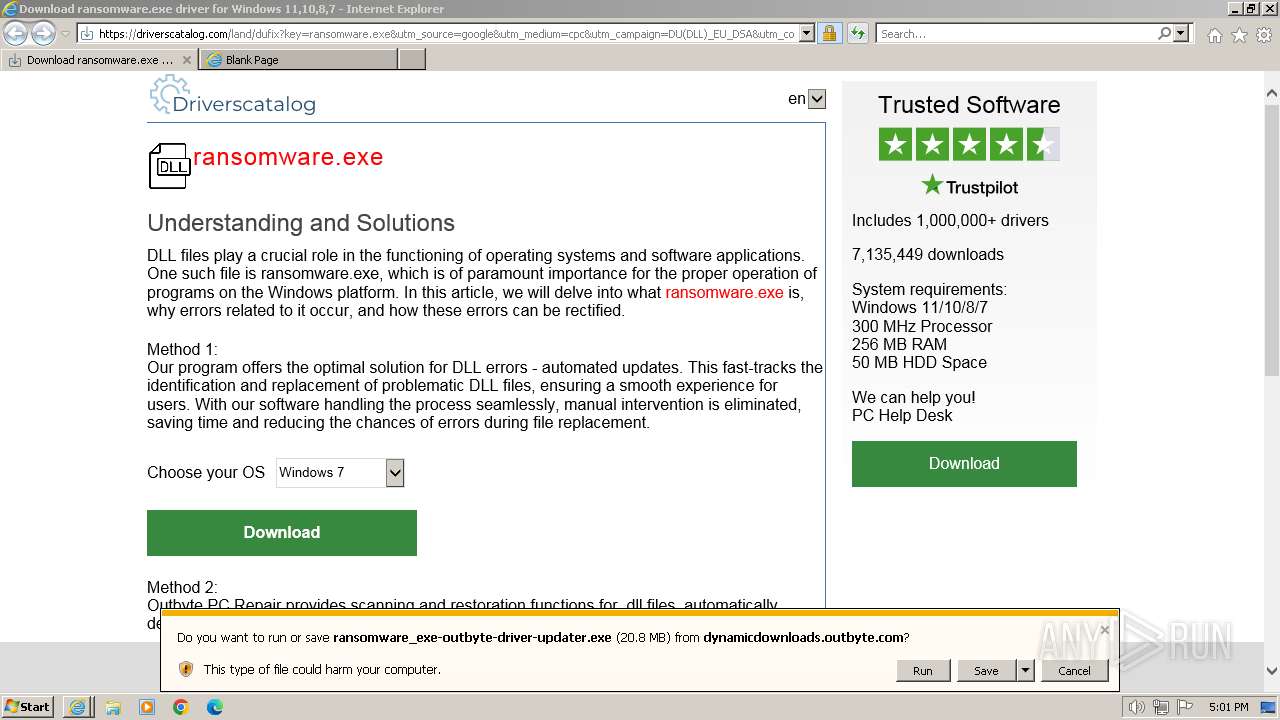The image size is (1280, 720).
Task: Click the taskbar clock showing 5:01 PM
Action: point(1228,707)
